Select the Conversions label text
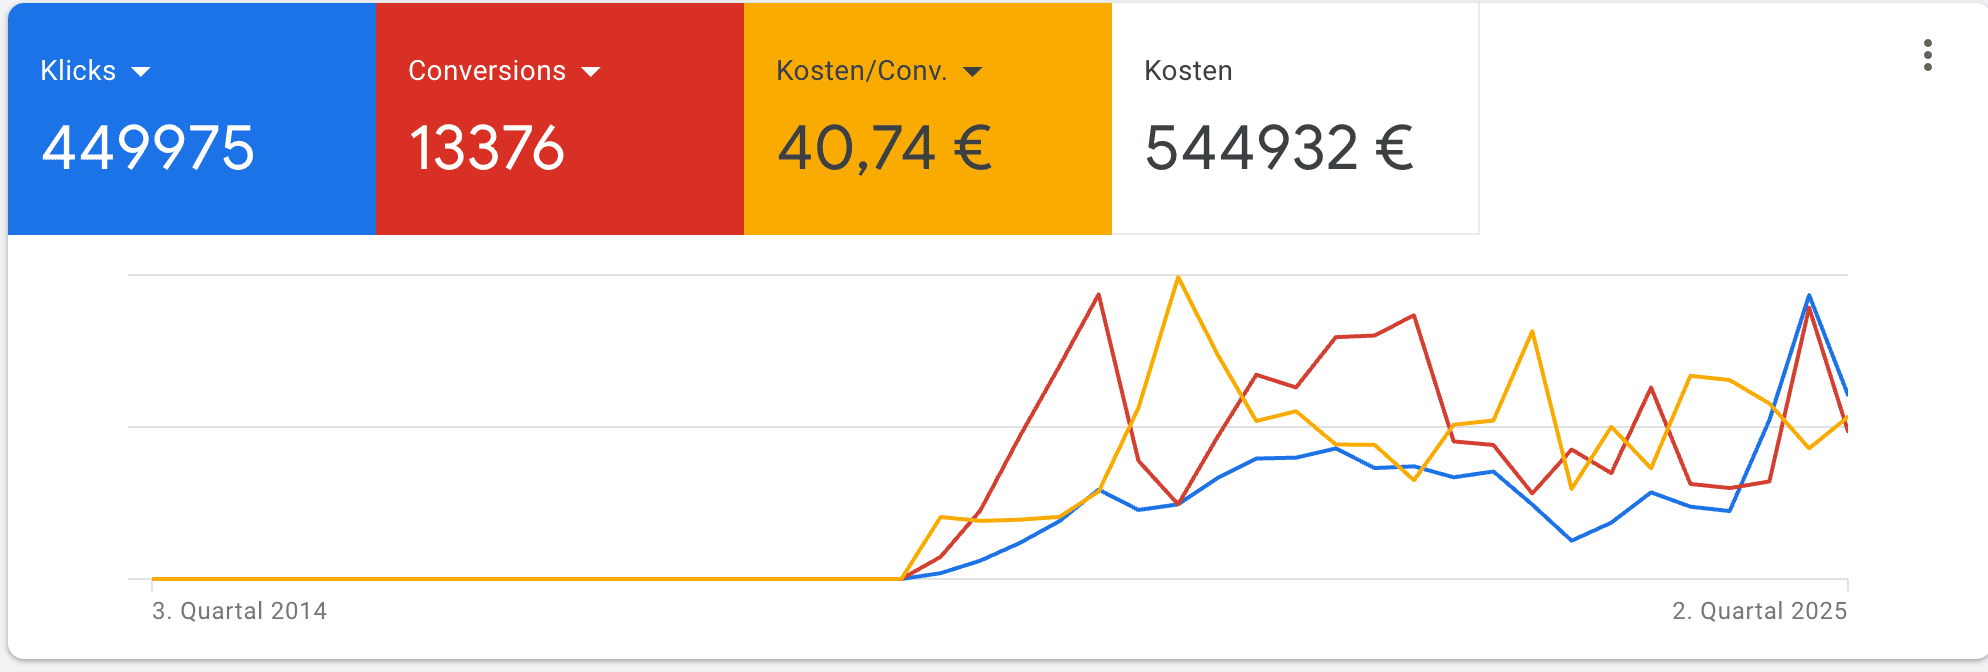 click(x=487, y=71)
